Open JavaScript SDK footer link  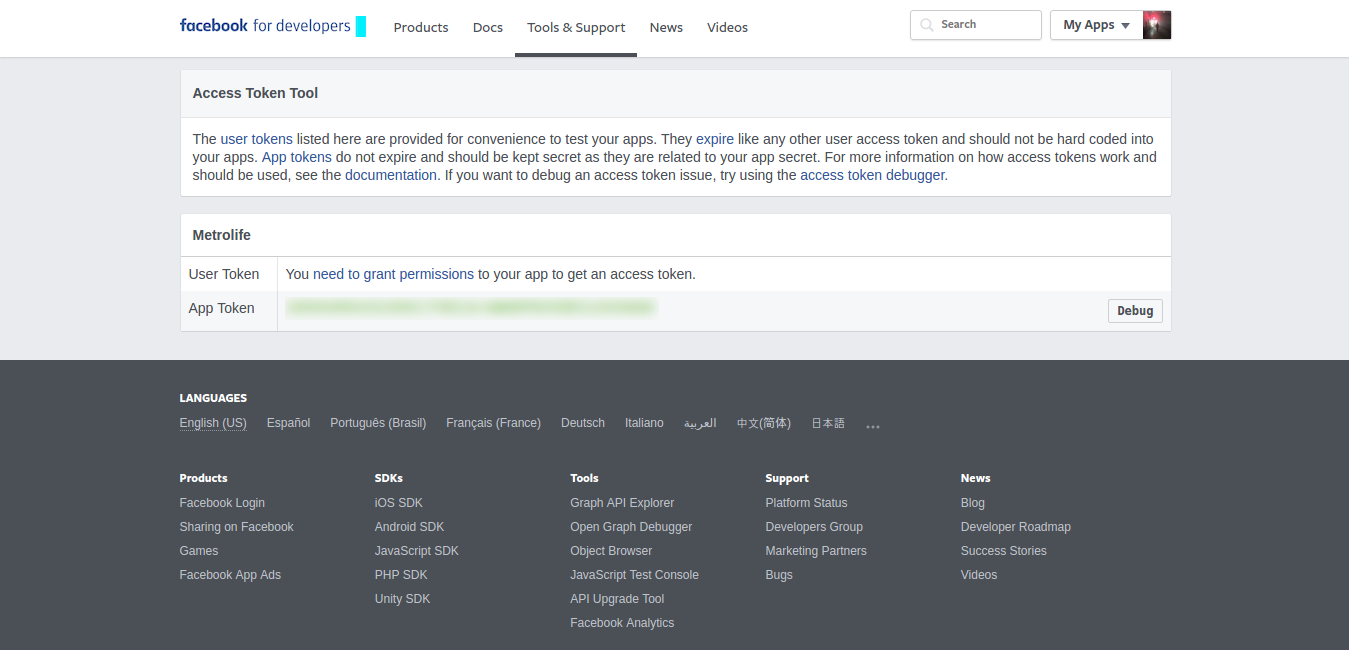[417, 551]
